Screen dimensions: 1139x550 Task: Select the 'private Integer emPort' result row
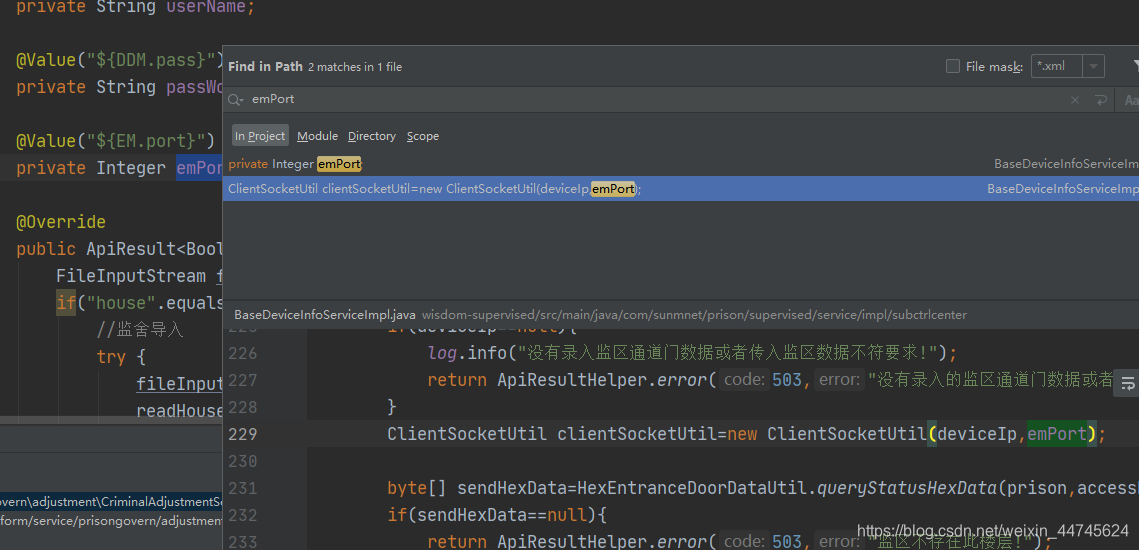click(681, 164)
